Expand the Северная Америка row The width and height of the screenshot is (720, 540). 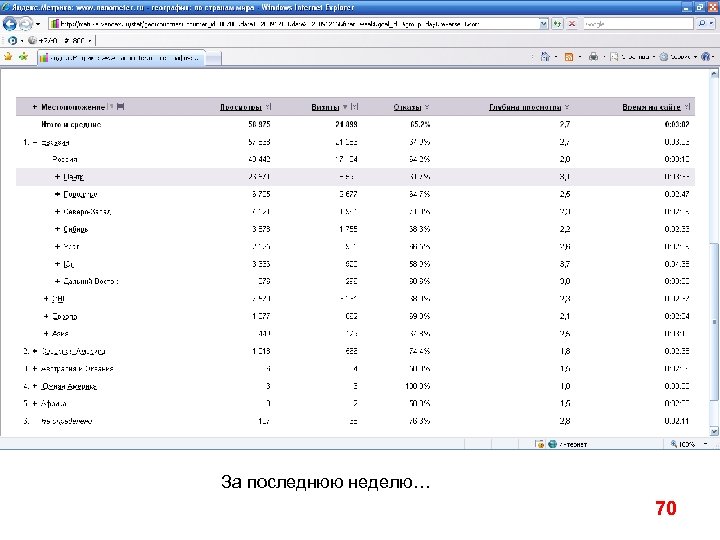(34, 351)
